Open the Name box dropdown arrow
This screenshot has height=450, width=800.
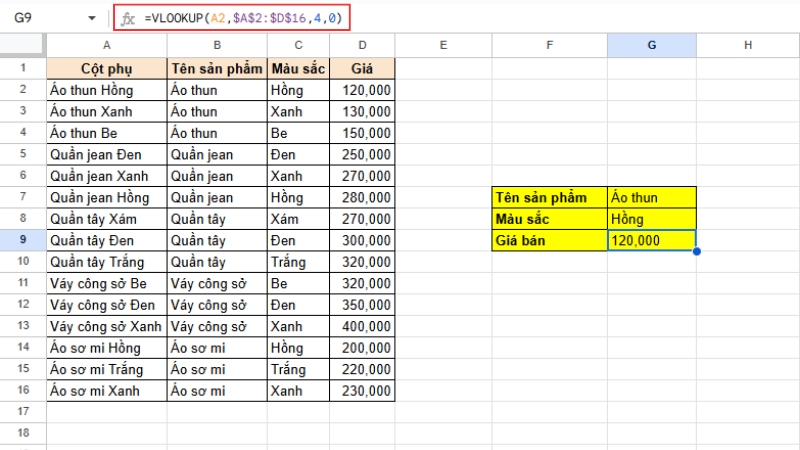[x=92, y=18]
